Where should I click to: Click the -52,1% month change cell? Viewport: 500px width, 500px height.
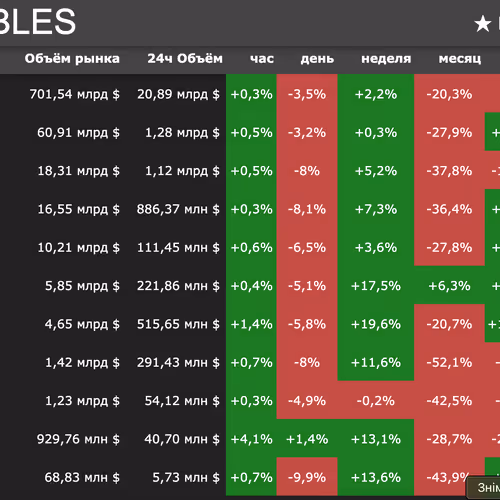pyautogui.click(x=449, y=362)
